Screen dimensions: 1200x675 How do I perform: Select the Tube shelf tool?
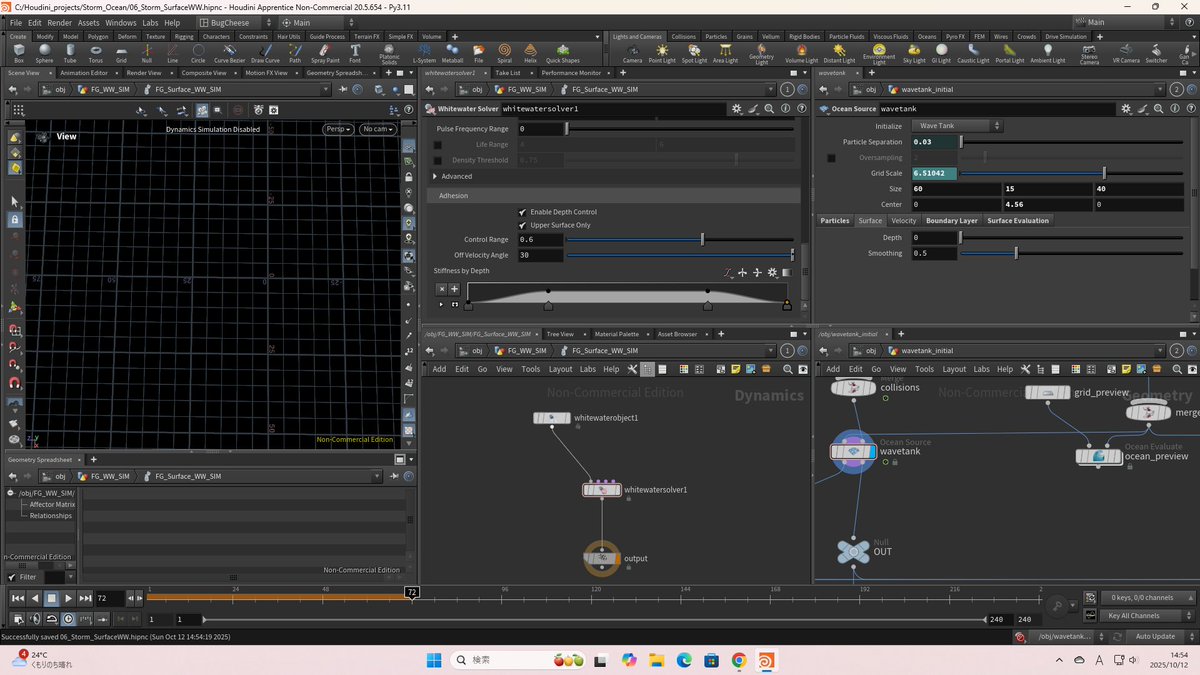pos(70,53)
